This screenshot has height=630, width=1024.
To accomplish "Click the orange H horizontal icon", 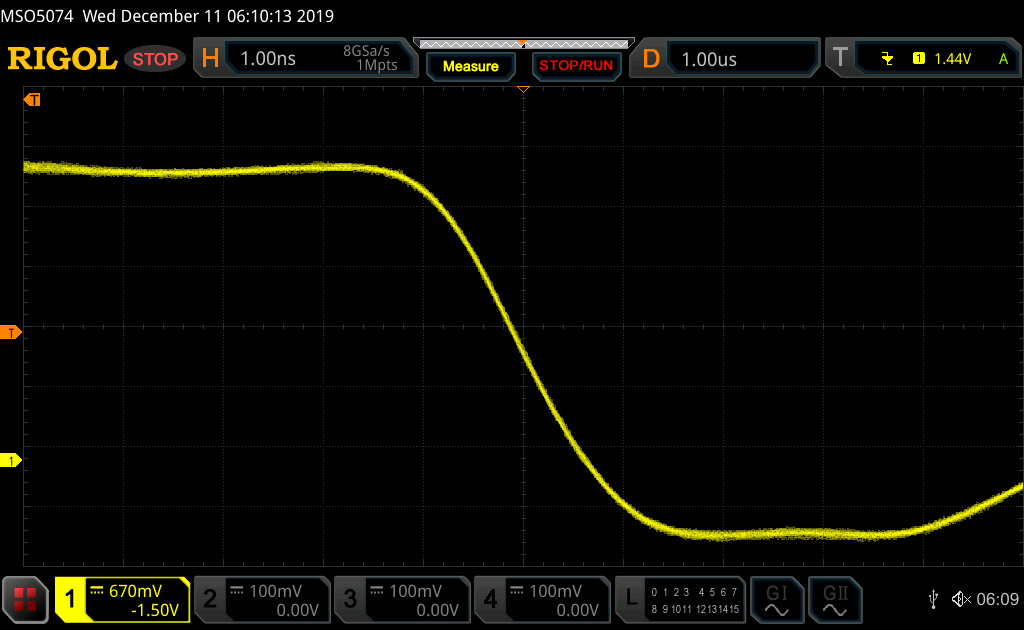I will (210, 59).
